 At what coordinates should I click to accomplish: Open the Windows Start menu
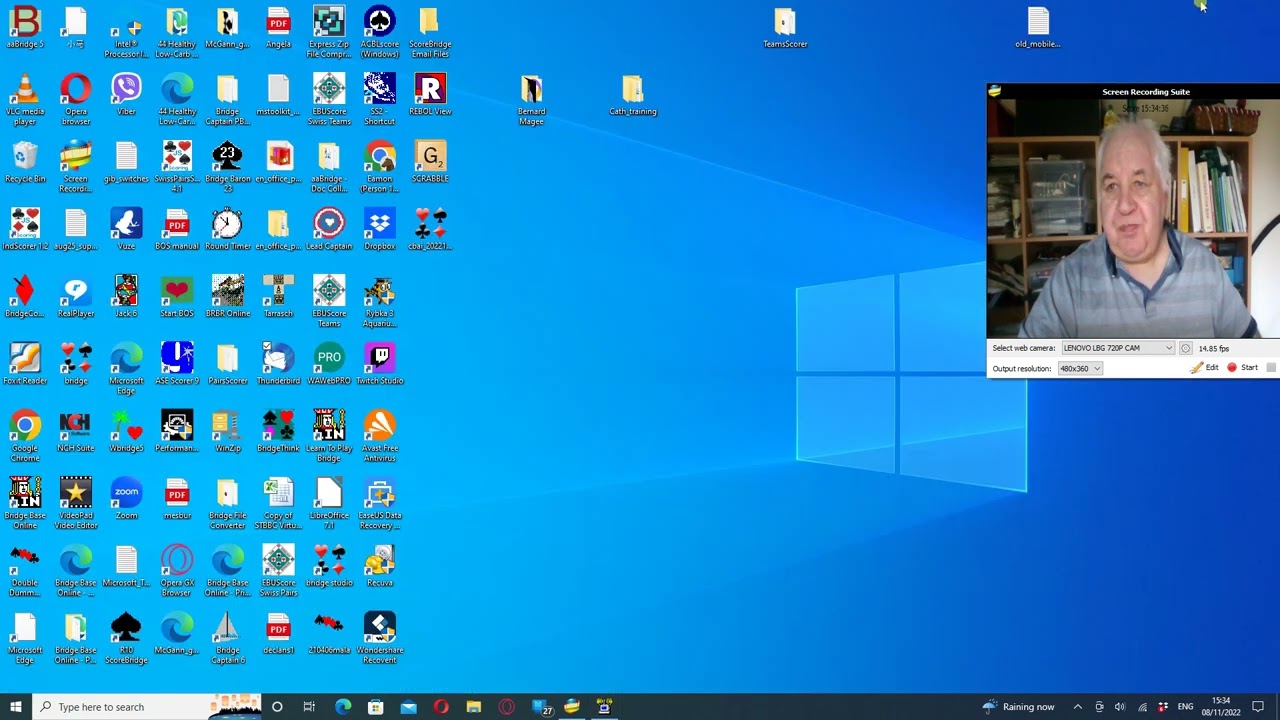pyautogui.click(x=15, y=707)
